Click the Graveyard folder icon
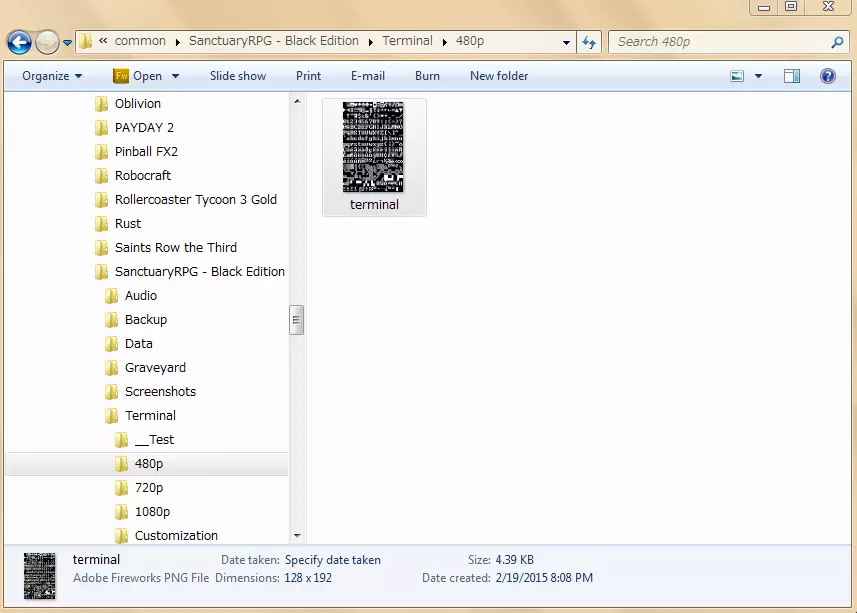 111,368
